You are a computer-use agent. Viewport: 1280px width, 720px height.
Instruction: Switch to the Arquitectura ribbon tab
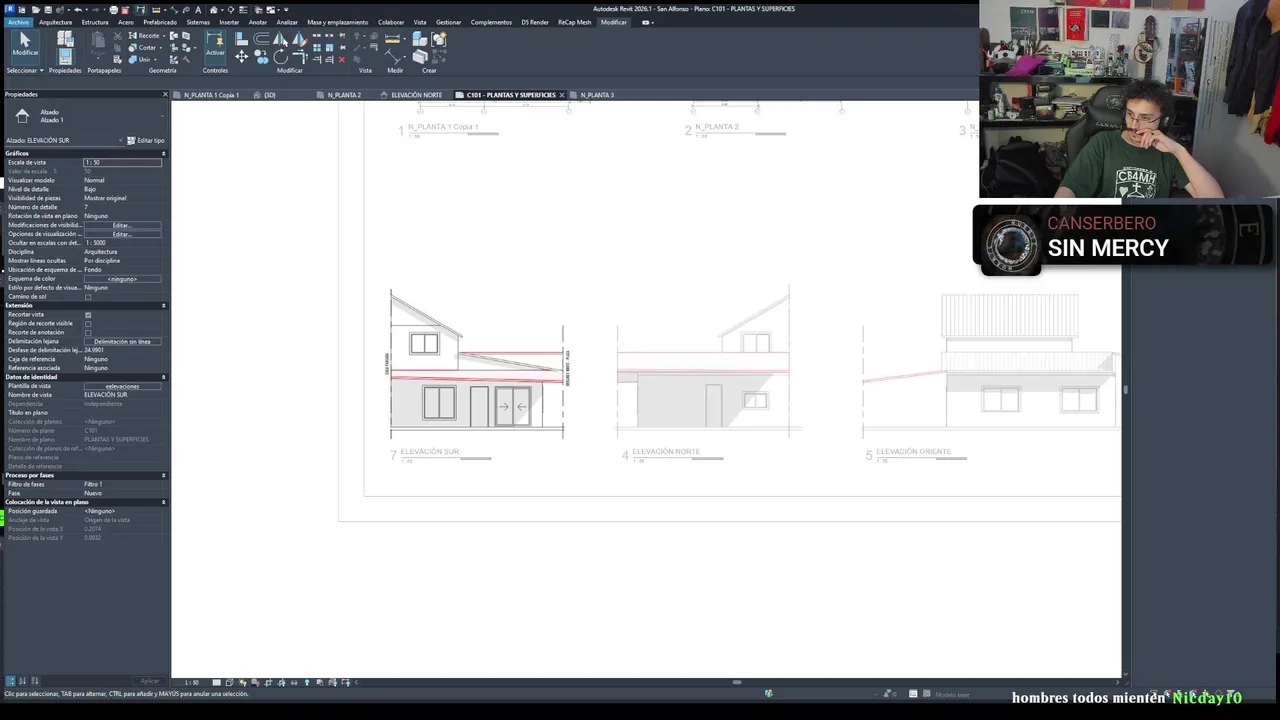pos(55,22)
